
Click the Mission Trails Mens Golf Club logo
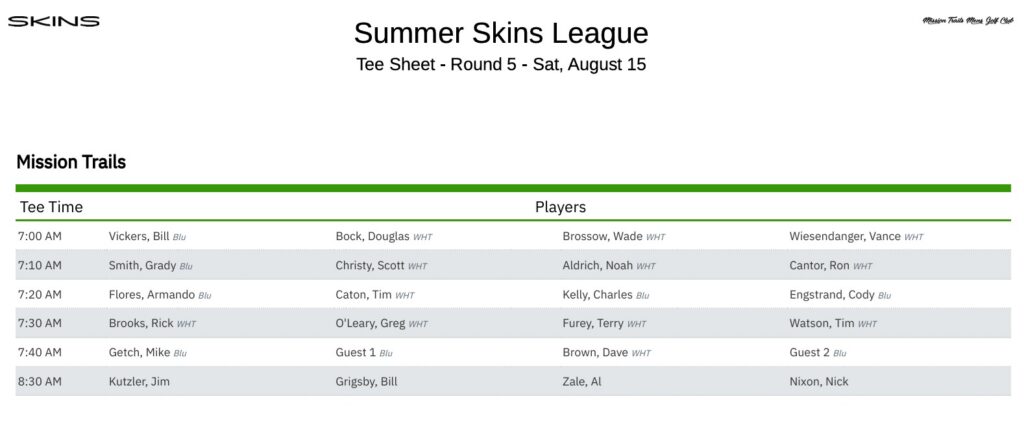pos(967,21)
